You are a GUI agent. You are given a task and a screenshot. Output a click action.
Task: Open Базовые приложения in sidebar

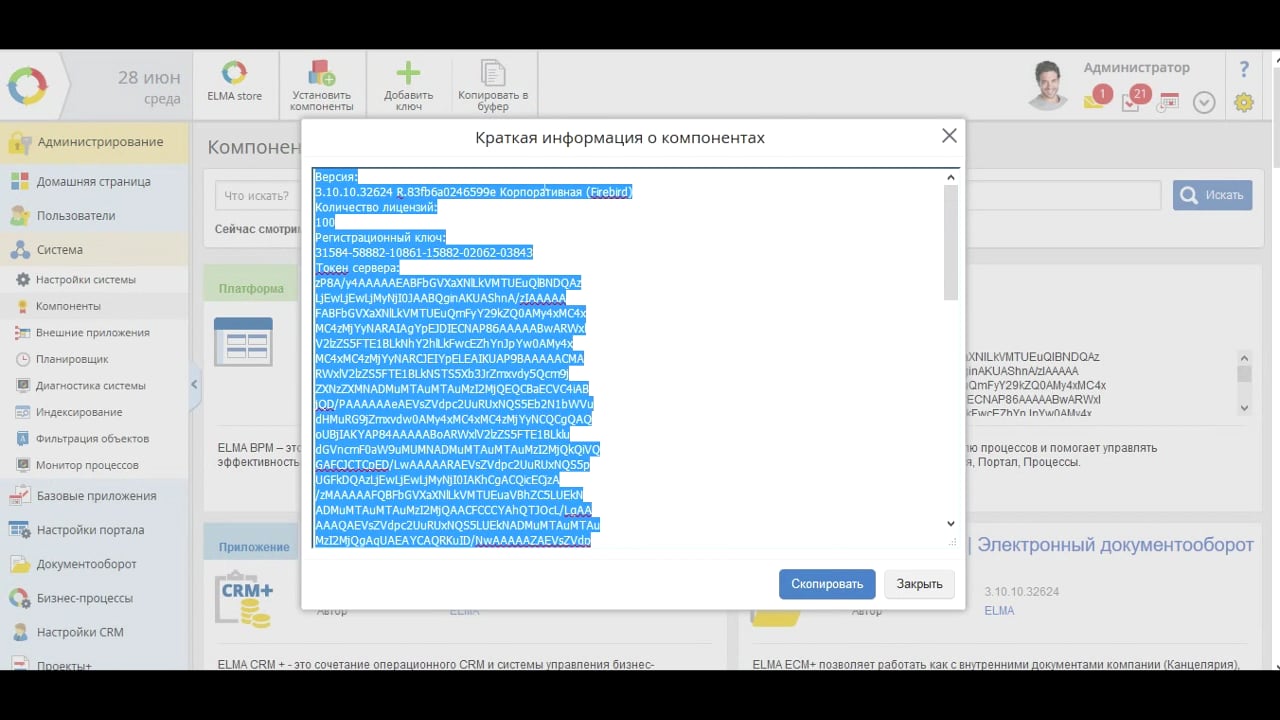[94, 496]
